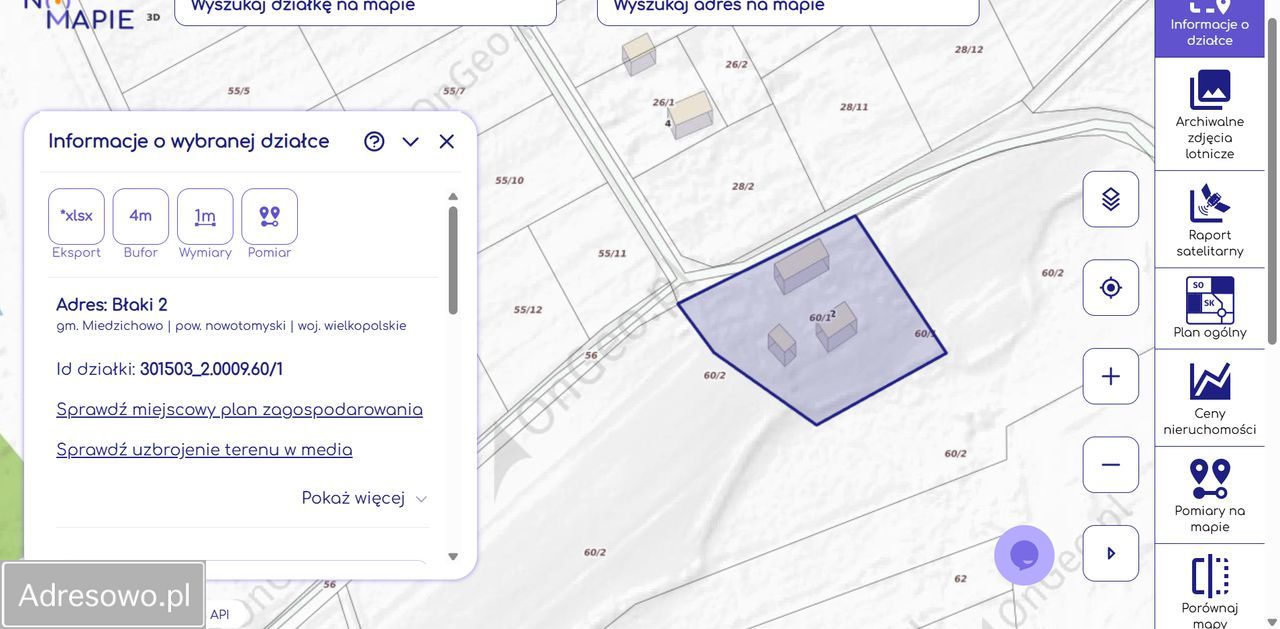The height and width of the screenshot is (629, 1280).
Task: Close the parcel information panel
Action: click(447, 141)
